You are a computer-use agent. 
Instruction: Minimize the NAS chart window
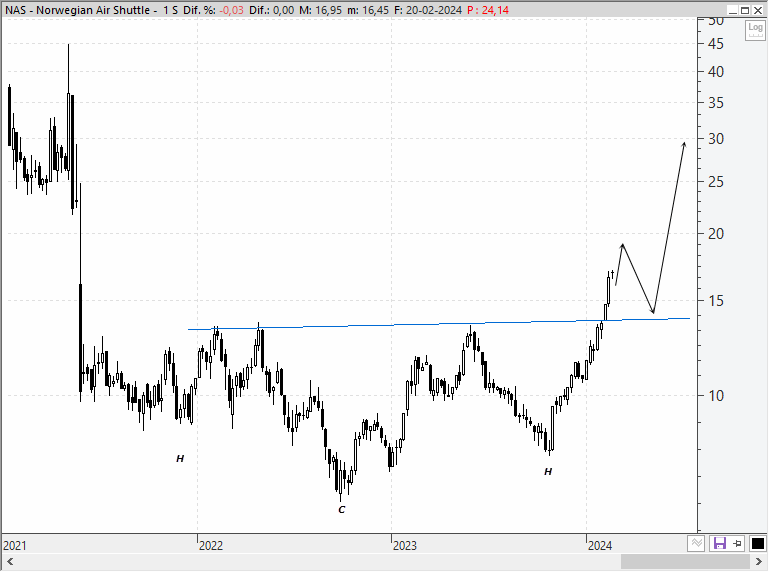[733, 10]
